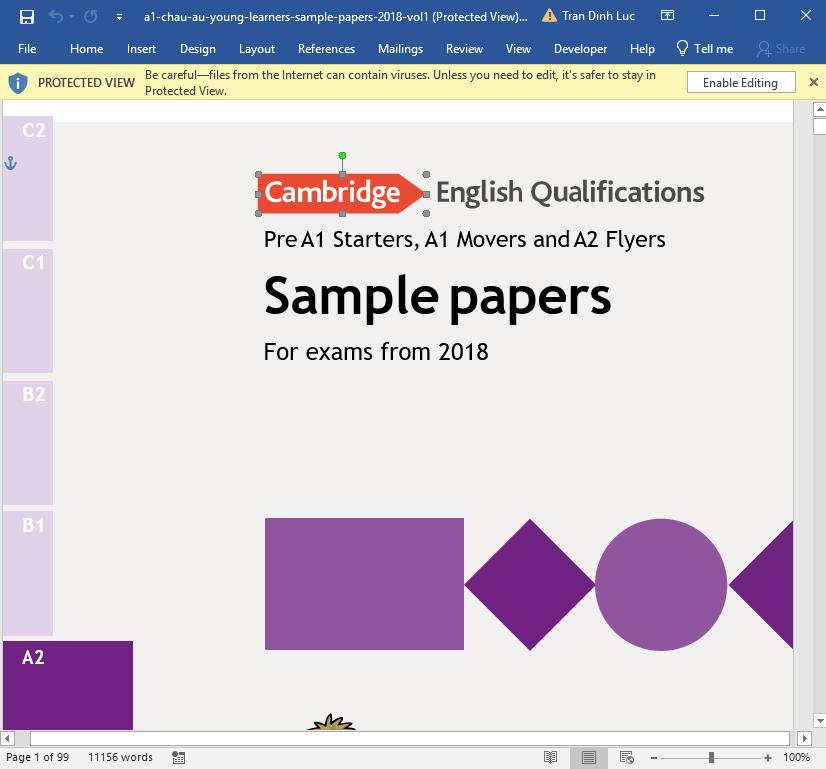Click the Protected View info icon
826x769 pixels.
tap(17, 82)
